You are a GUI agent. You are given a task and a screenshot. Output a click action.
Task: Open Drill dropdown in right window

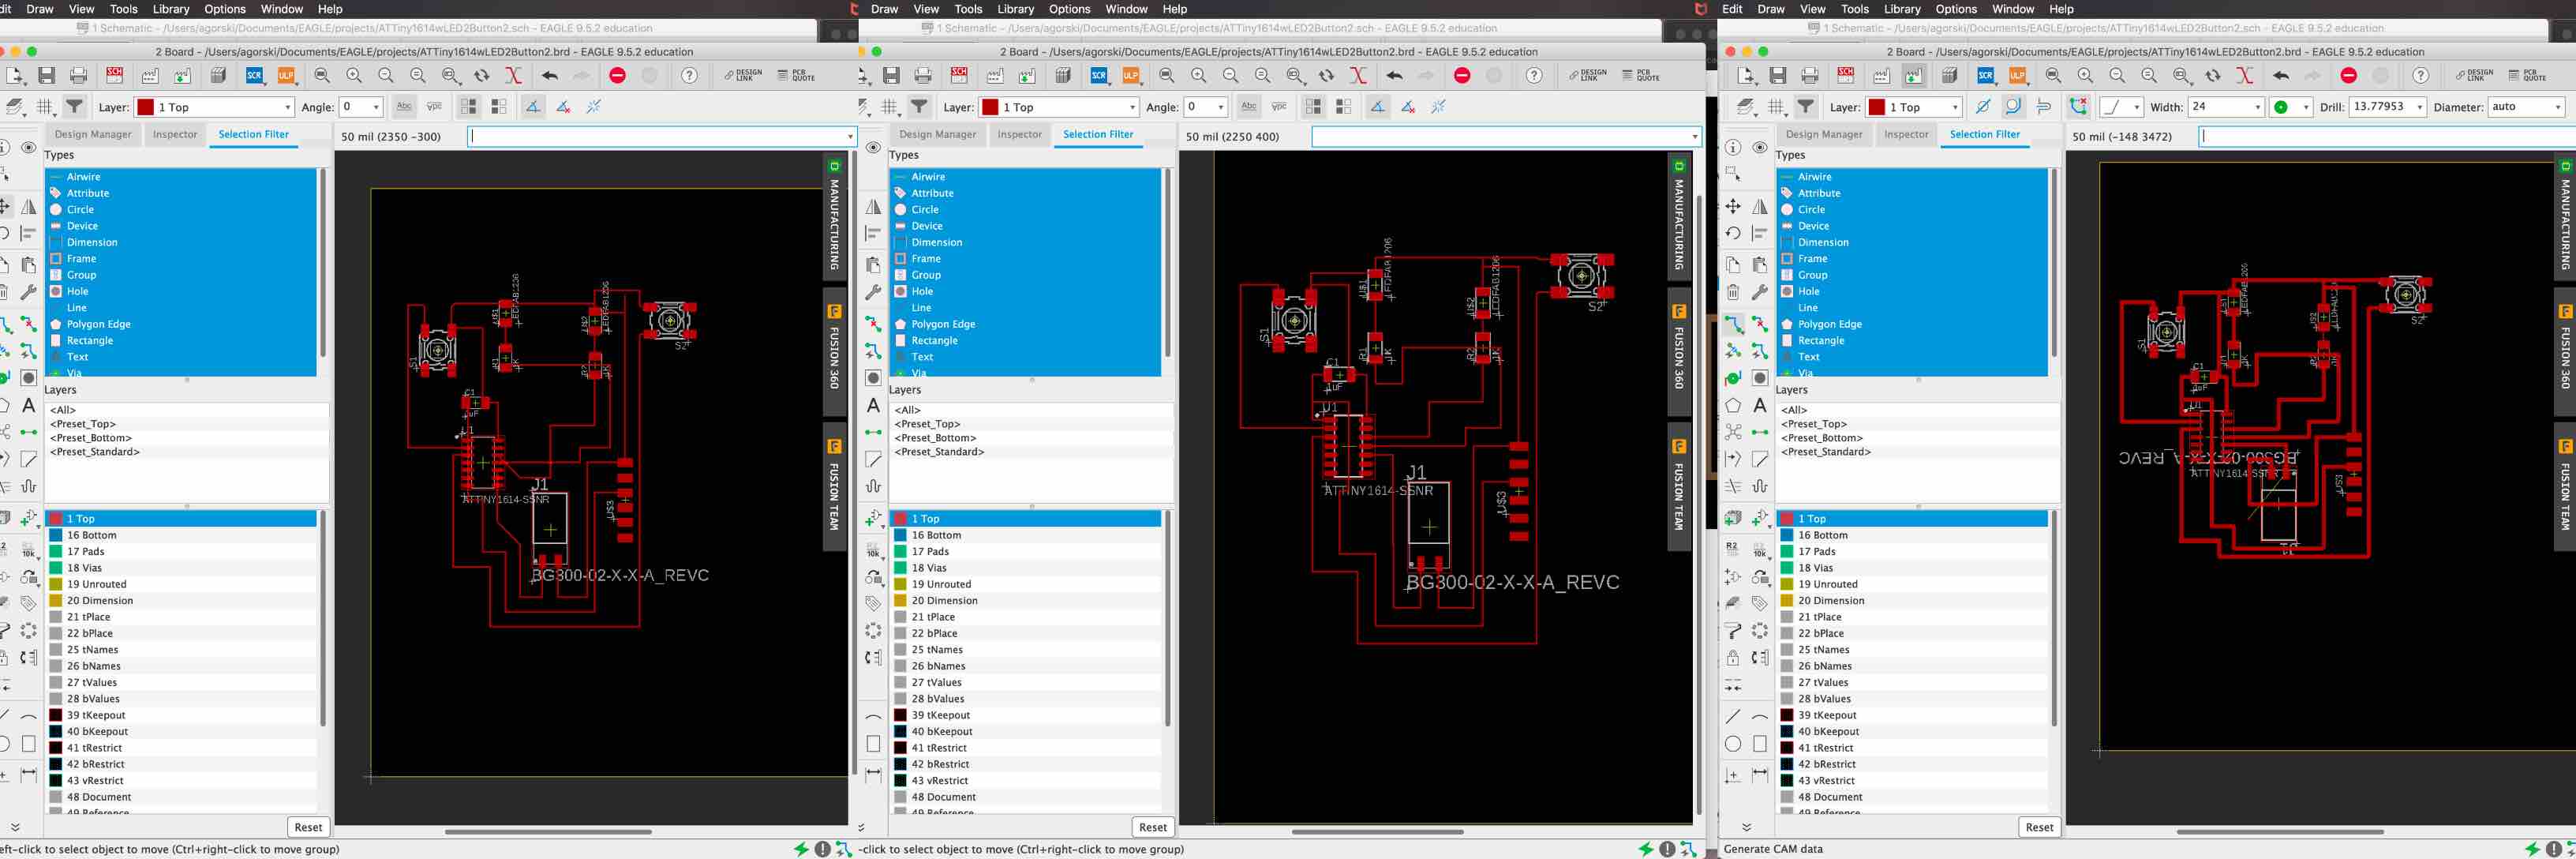2388,107
